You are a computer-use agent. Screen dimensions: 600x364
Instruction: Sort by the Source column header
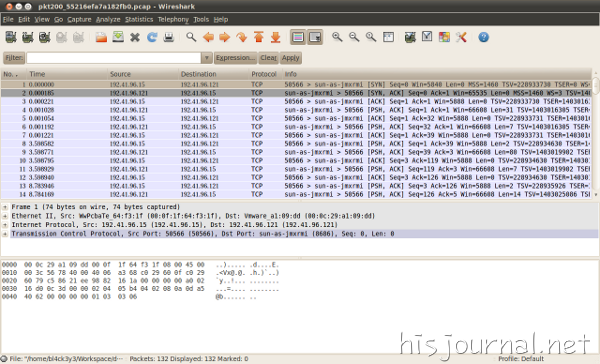coord(143,74)
